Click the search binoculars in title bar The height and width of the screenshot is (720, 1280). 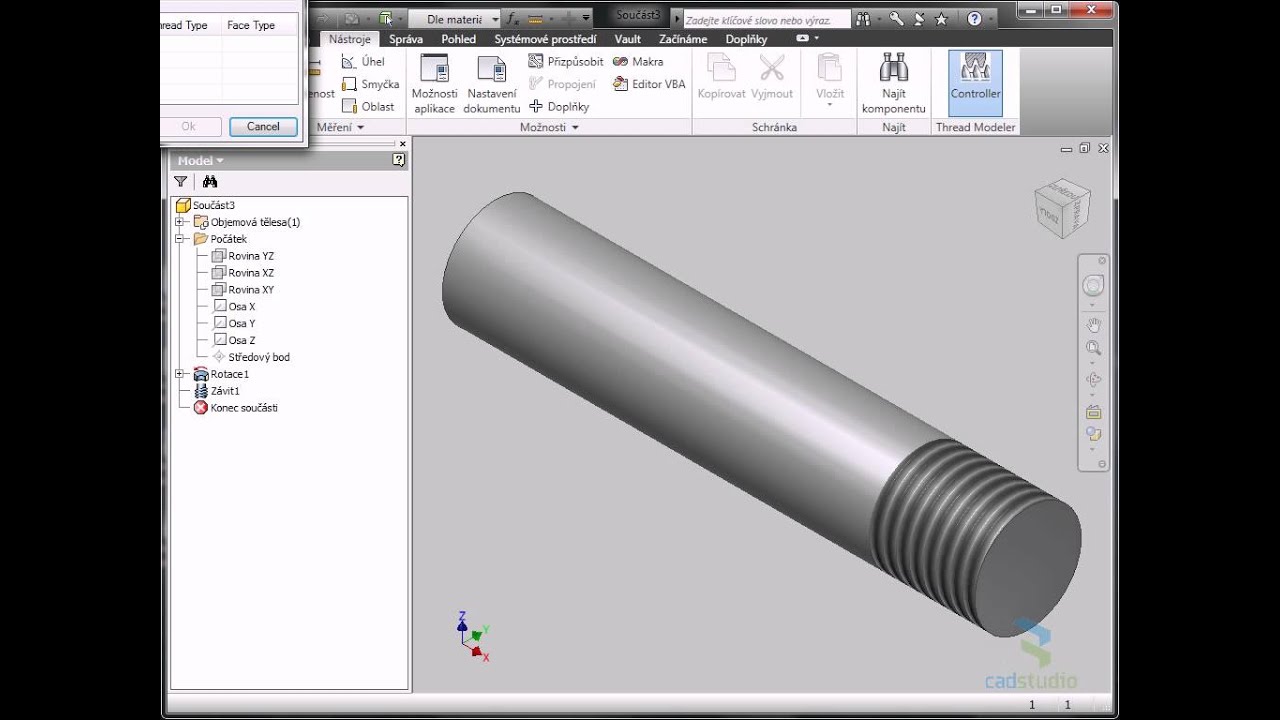click(x=864, y=18)
